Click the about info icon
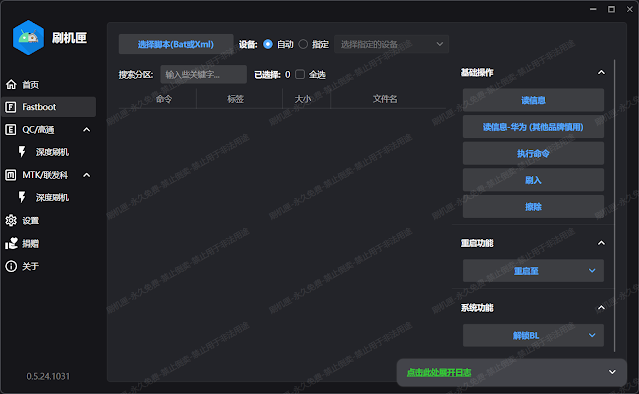Image resolution: width=639 pixels, height=394 pixels. coord(11,266)
